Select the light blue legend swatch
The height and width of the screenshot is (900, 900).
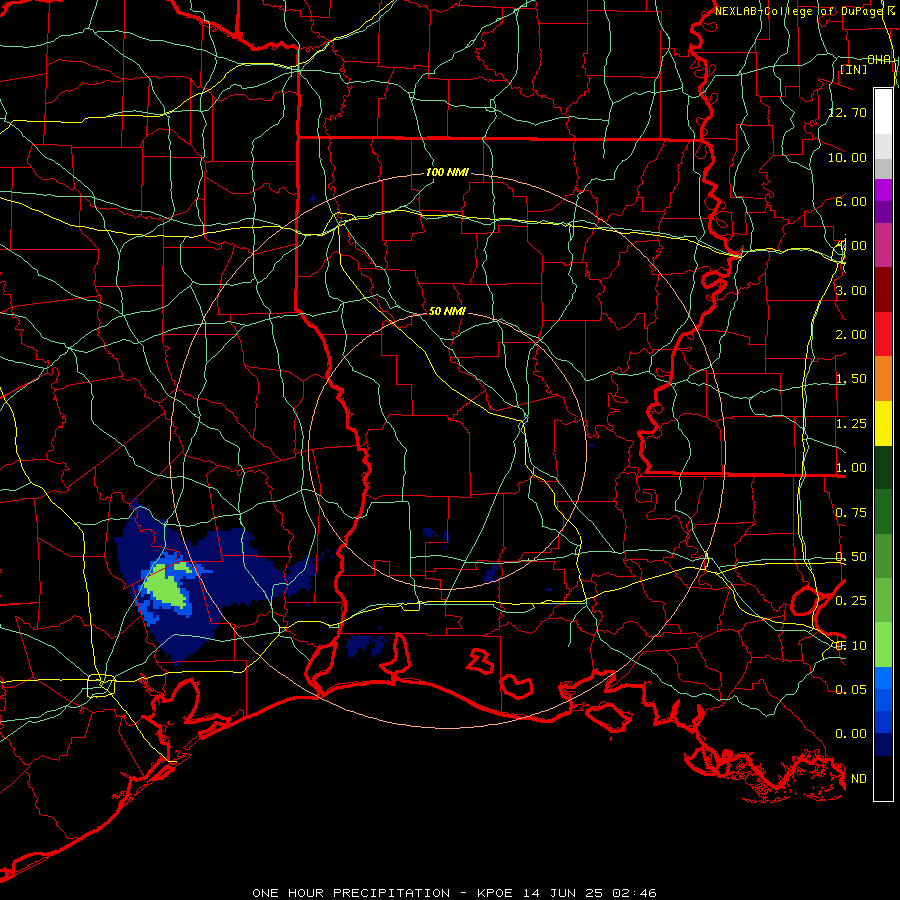pos(883,678)
